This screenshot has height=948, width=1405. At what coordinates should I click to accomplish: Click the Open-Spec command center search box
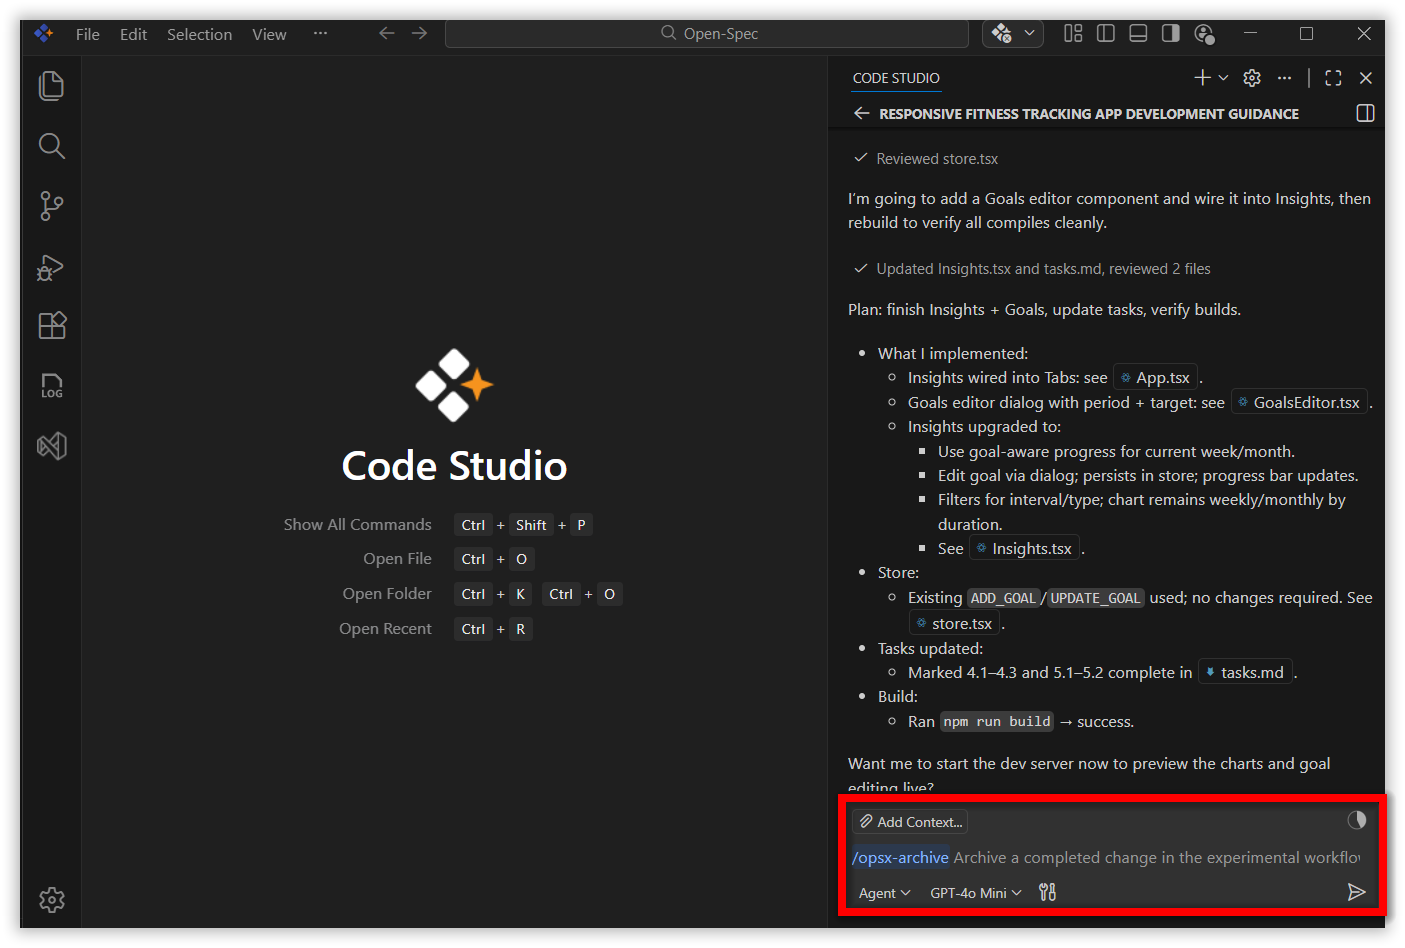[707, 34]
